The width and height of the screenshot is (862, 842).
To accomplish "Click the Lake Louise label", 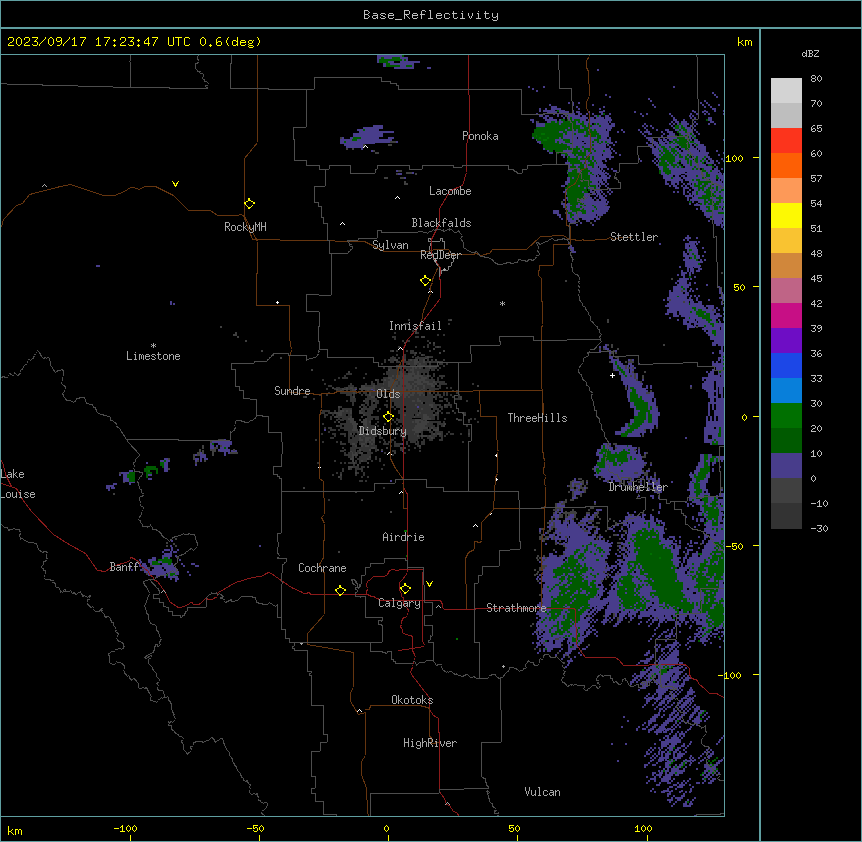I will pos(18,484).
